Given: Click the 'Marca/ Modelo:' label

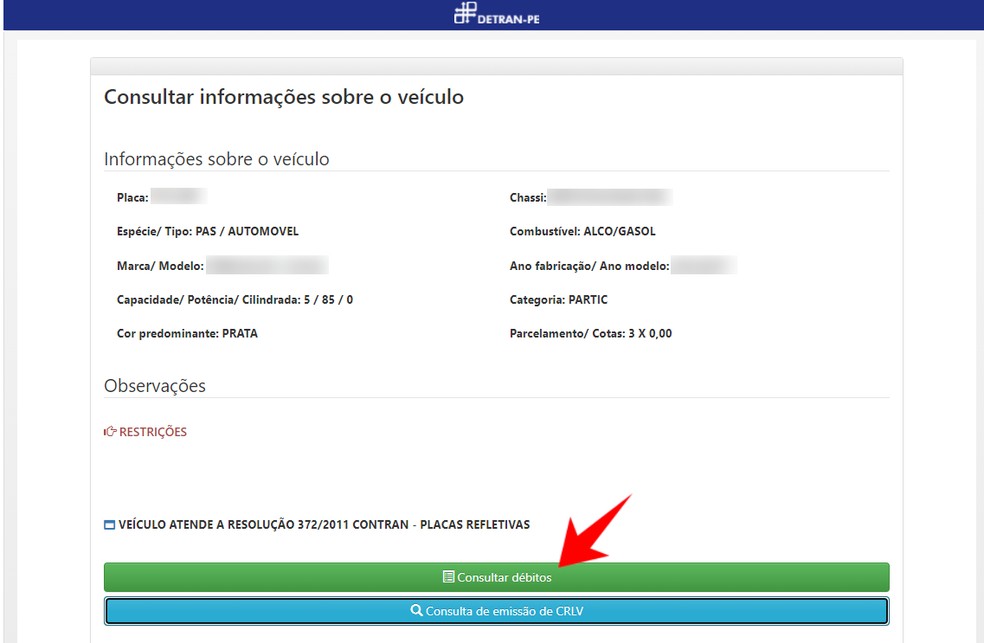Looking at the screenshot, I should [160, 266].
